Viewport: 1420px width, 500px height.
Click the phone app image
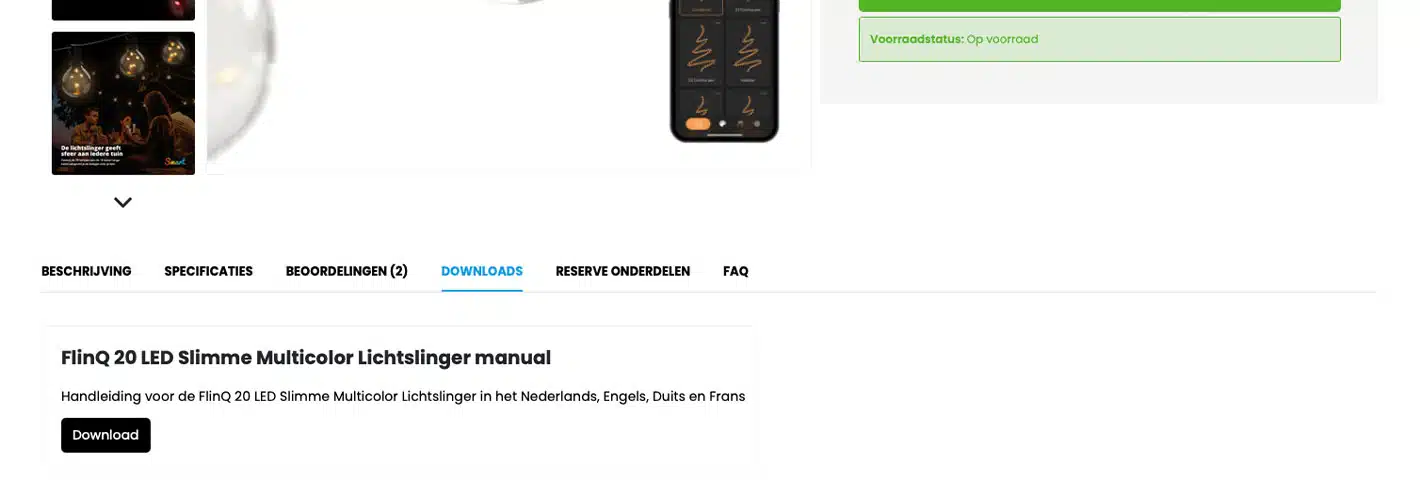click(724, 70)
